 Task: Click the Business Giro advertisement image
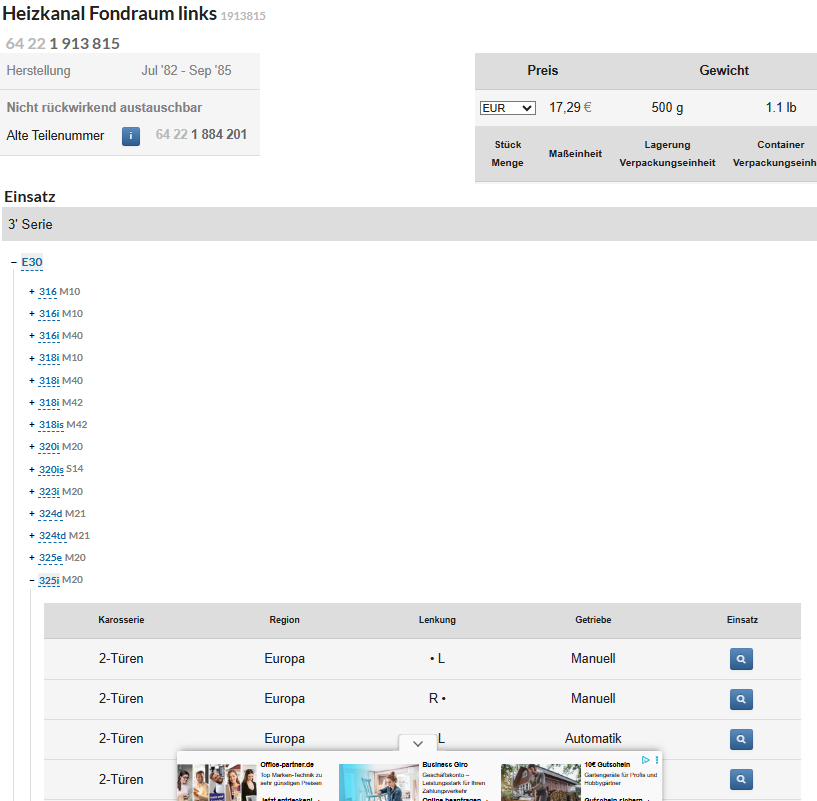pos(378,782)
